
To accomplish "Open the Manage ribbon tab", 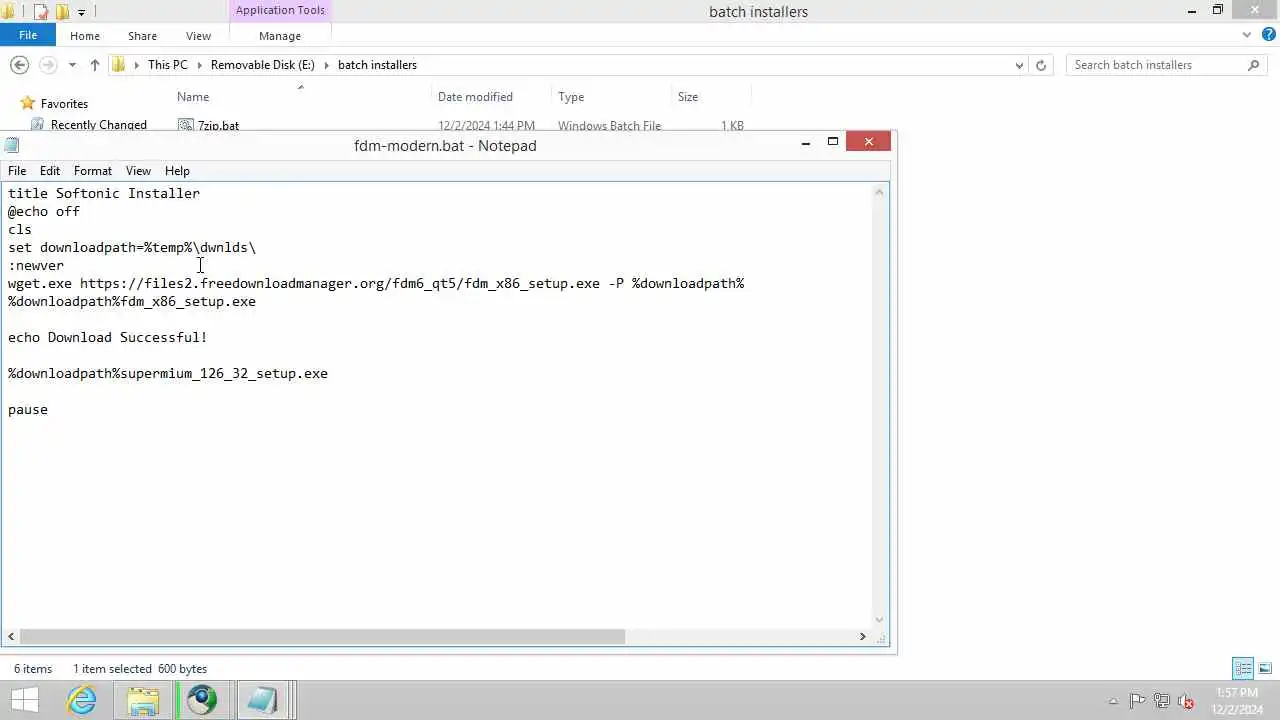I will (280, 36).
